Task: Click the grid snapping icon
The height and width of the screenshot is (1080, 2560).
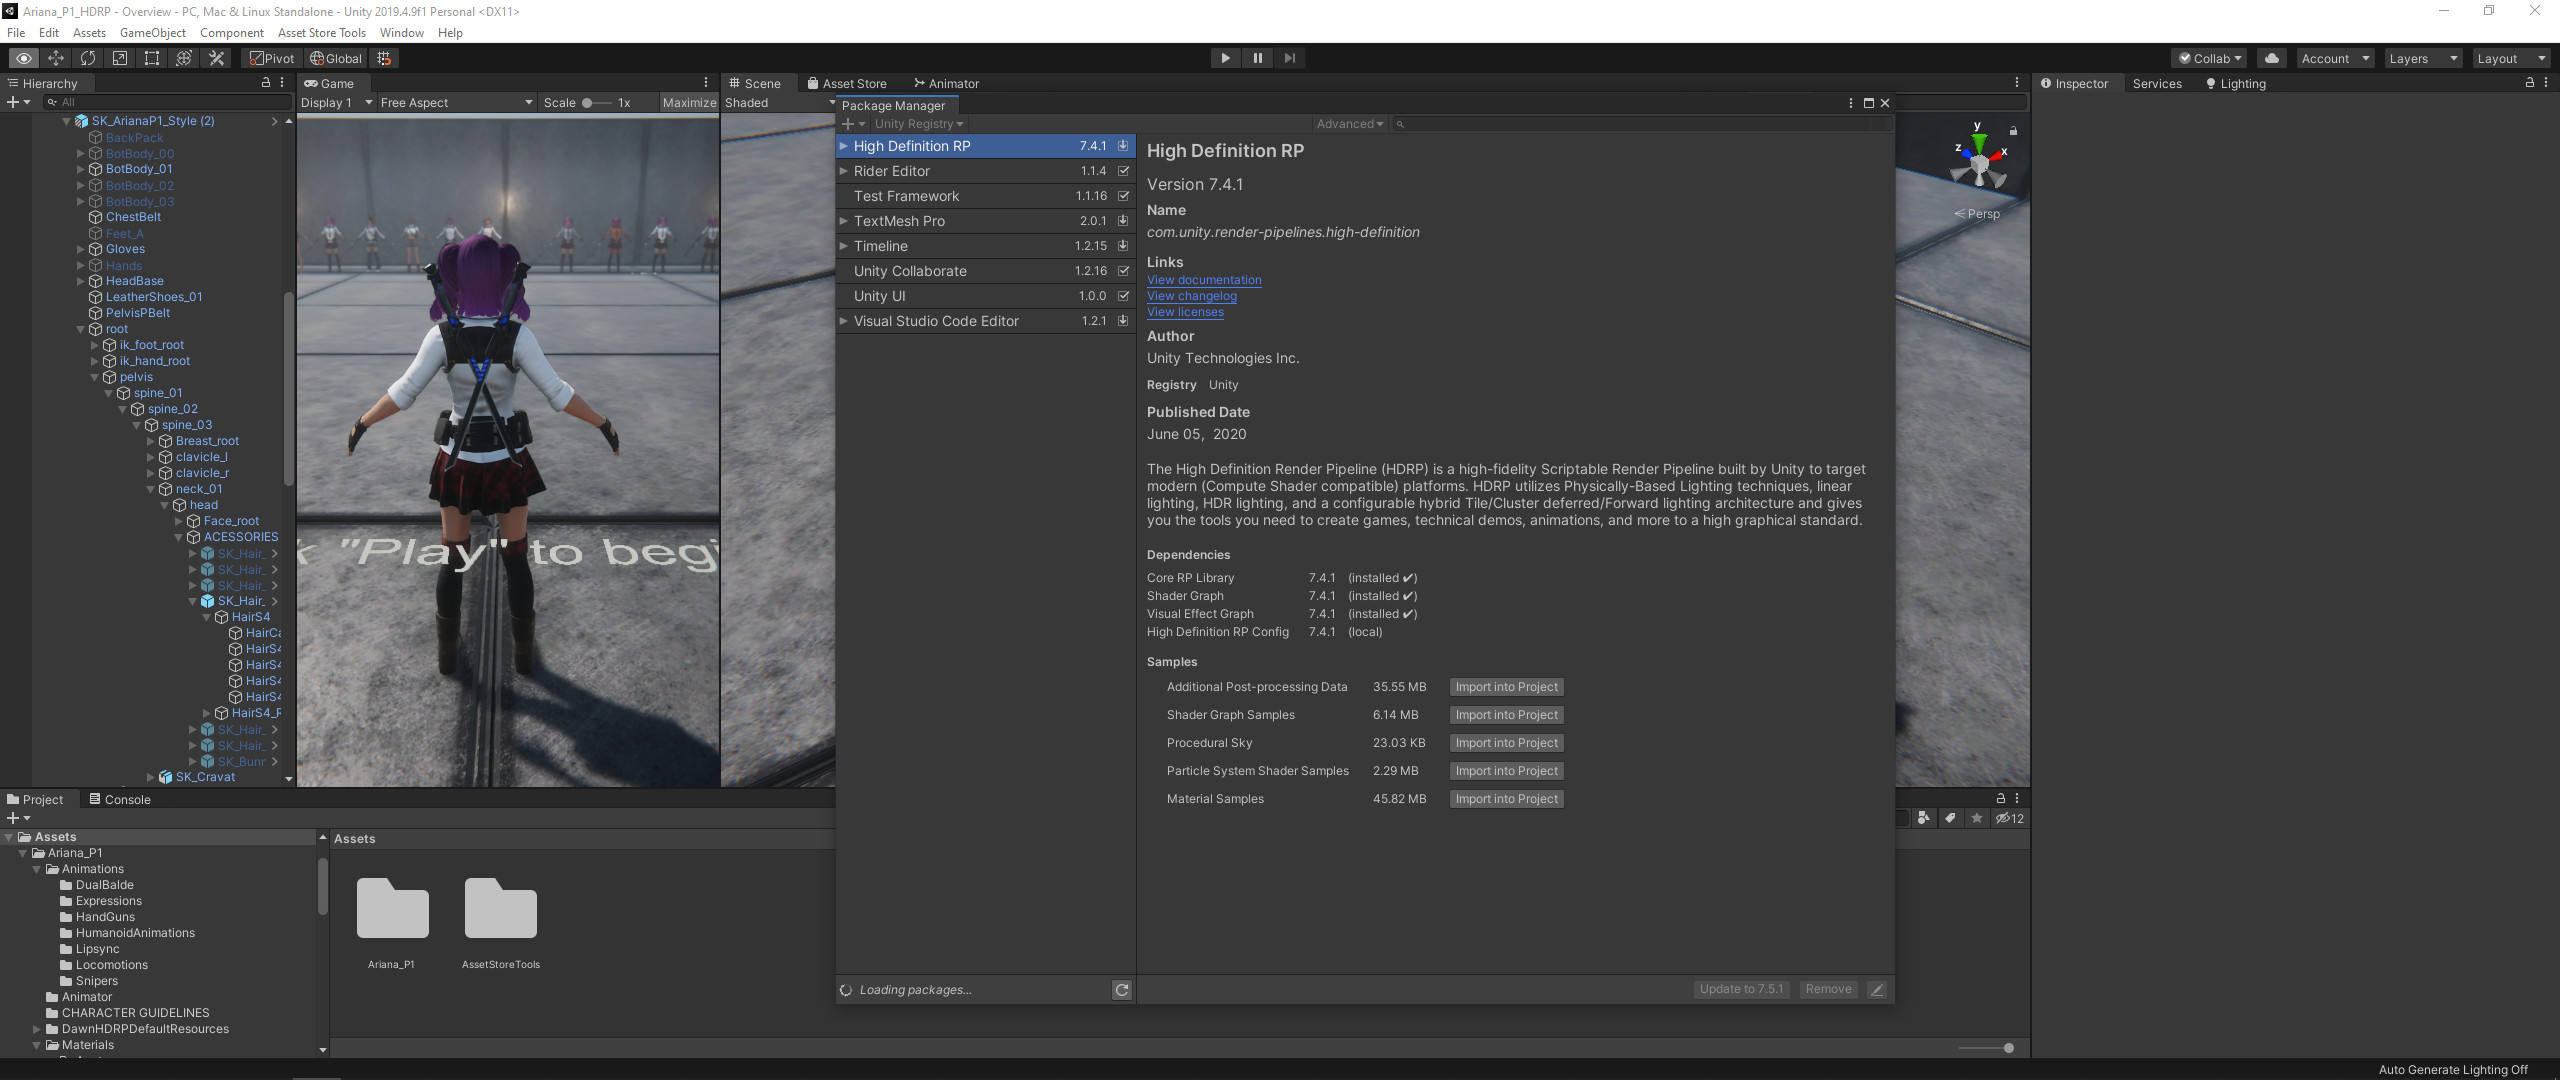Action: point(384,58)
